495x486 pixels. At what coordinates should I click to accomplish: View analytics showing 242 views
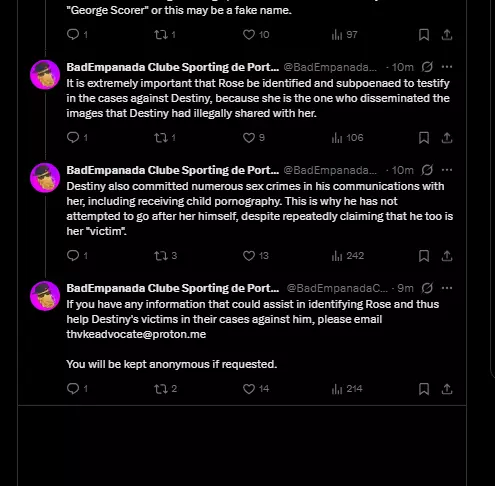pyautogui.click(x=348, y=256)
